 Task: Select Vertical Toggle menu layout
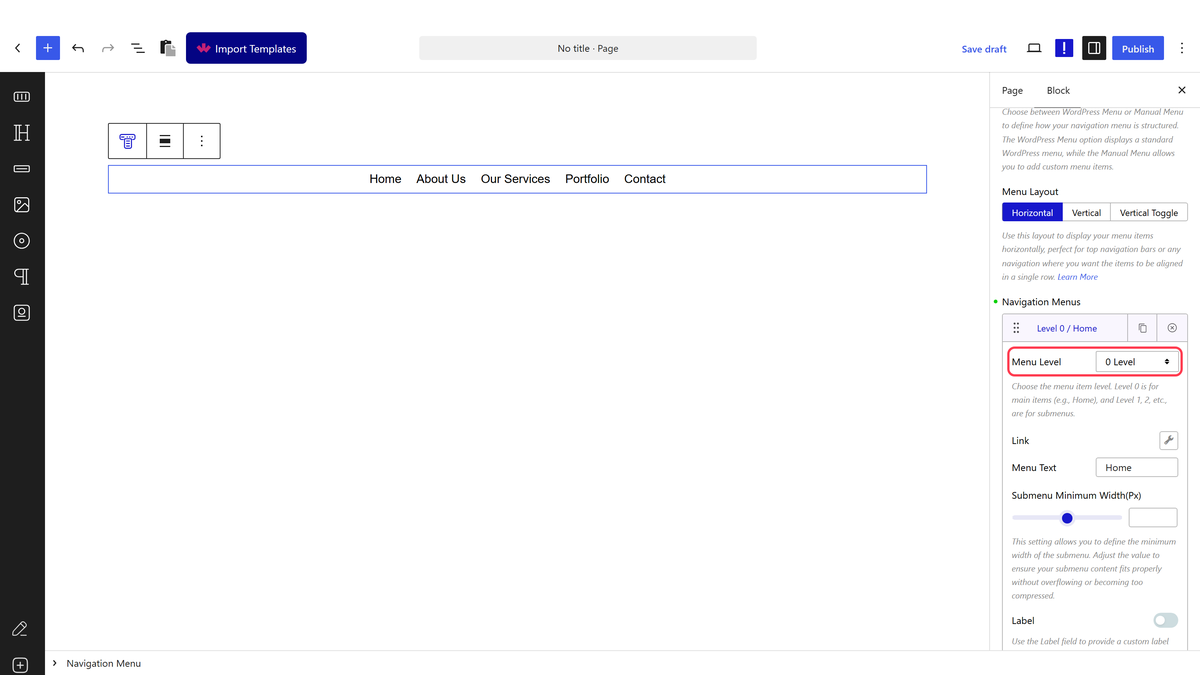coord(1149,213)
